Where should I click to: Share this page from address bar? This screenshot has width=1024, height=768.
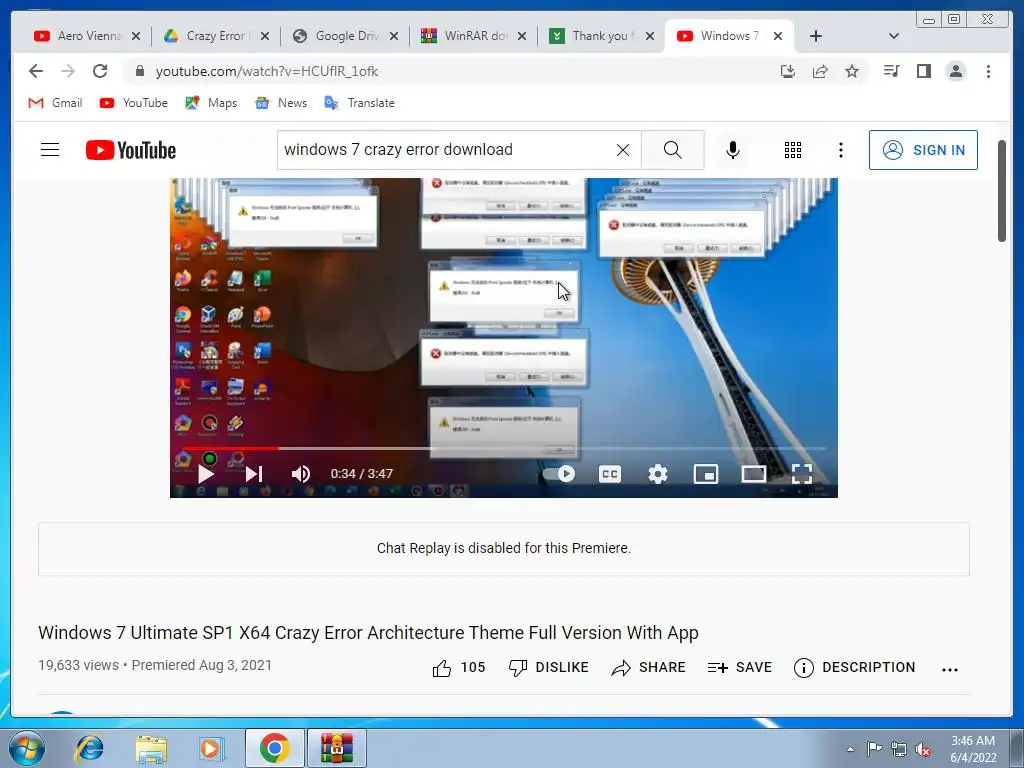[820, 71]
